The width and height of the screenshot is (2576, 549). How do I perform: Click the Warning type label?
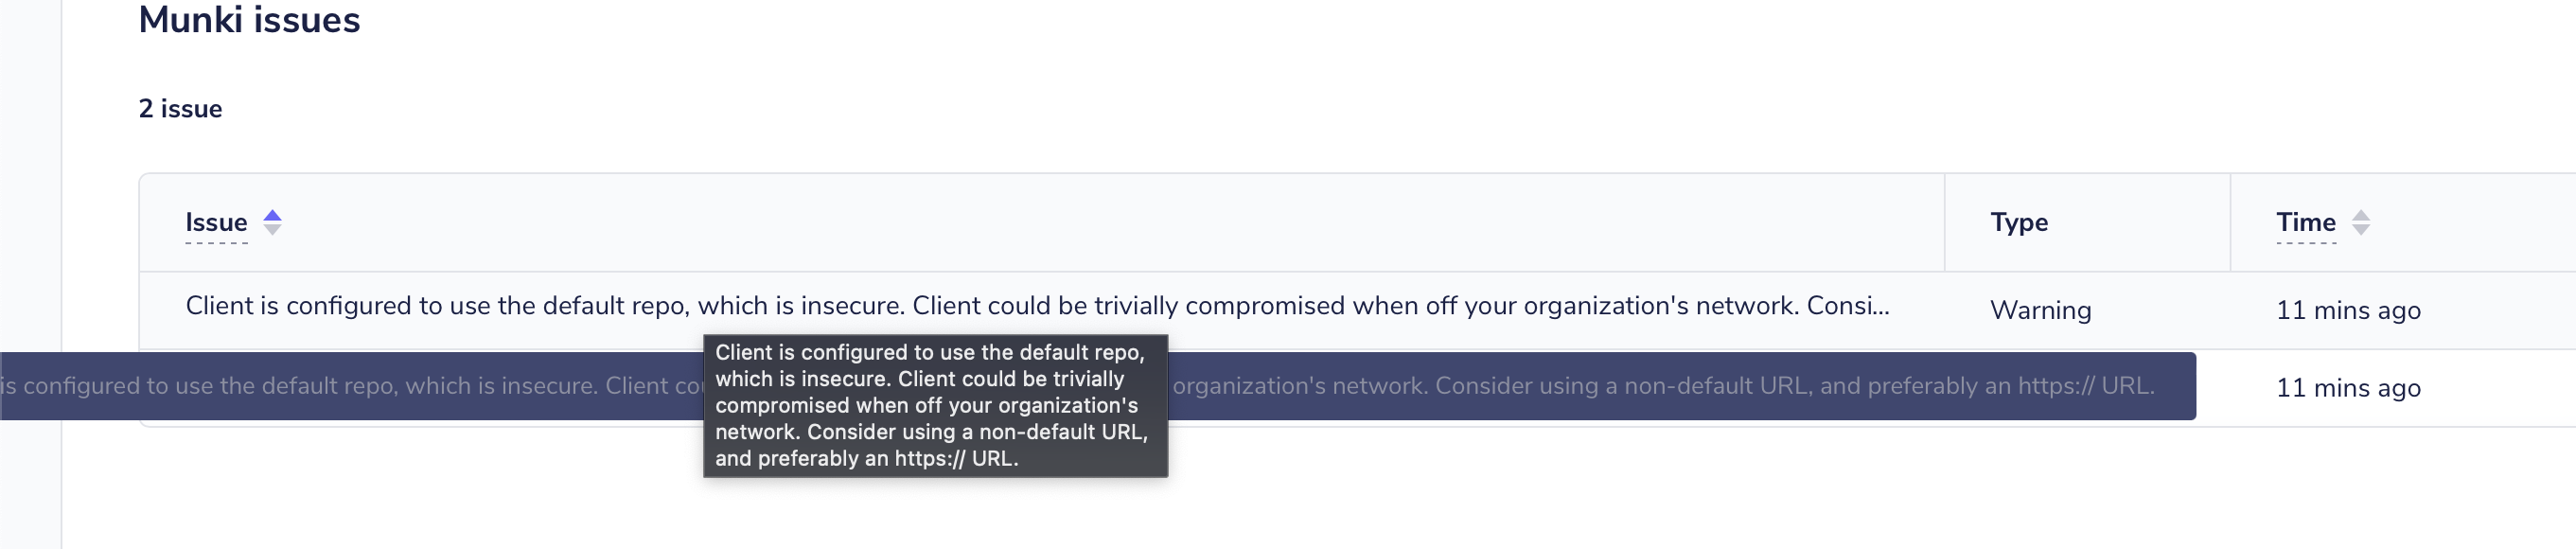tap(2041, 310)
